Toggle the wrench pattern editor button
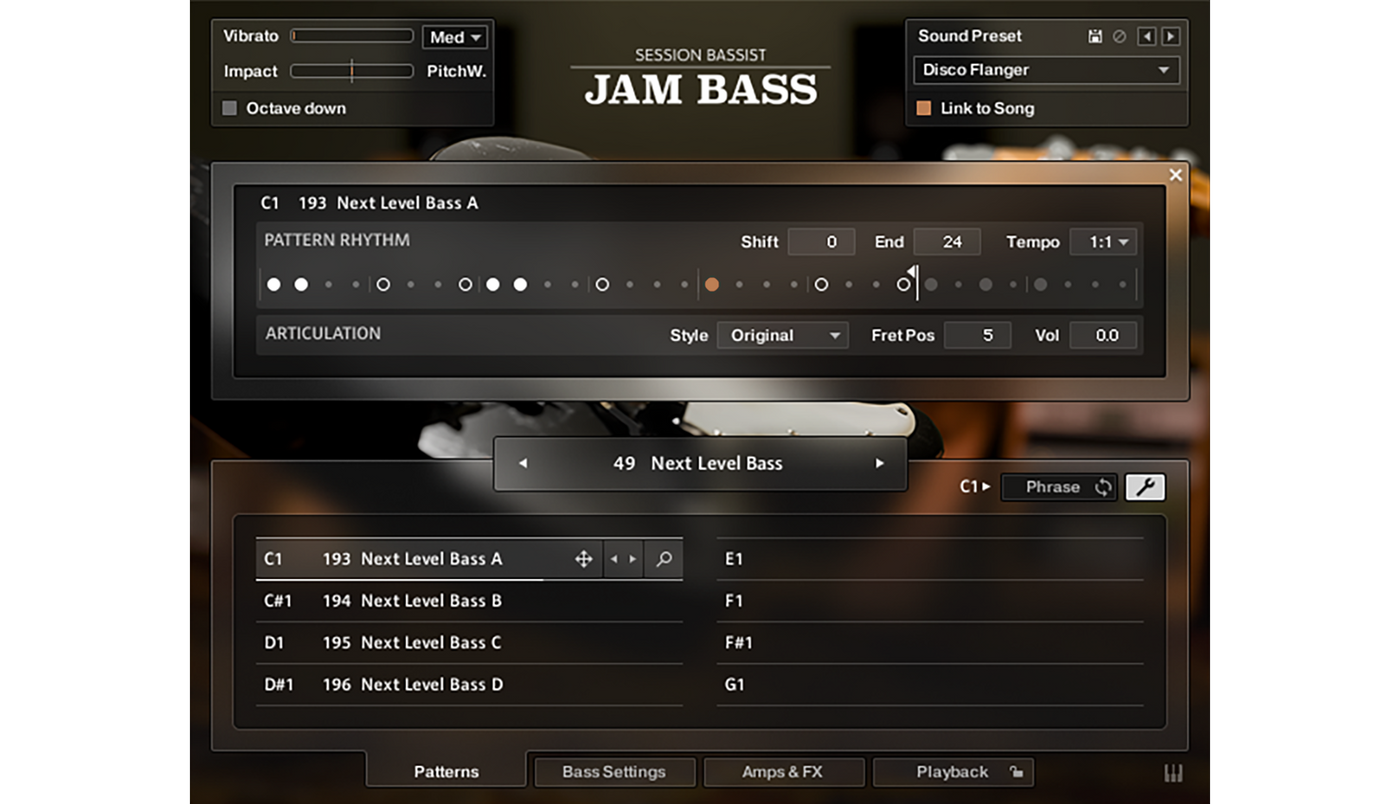The height and width of the screenshot is (804, 1400). tap(1145, 487)
